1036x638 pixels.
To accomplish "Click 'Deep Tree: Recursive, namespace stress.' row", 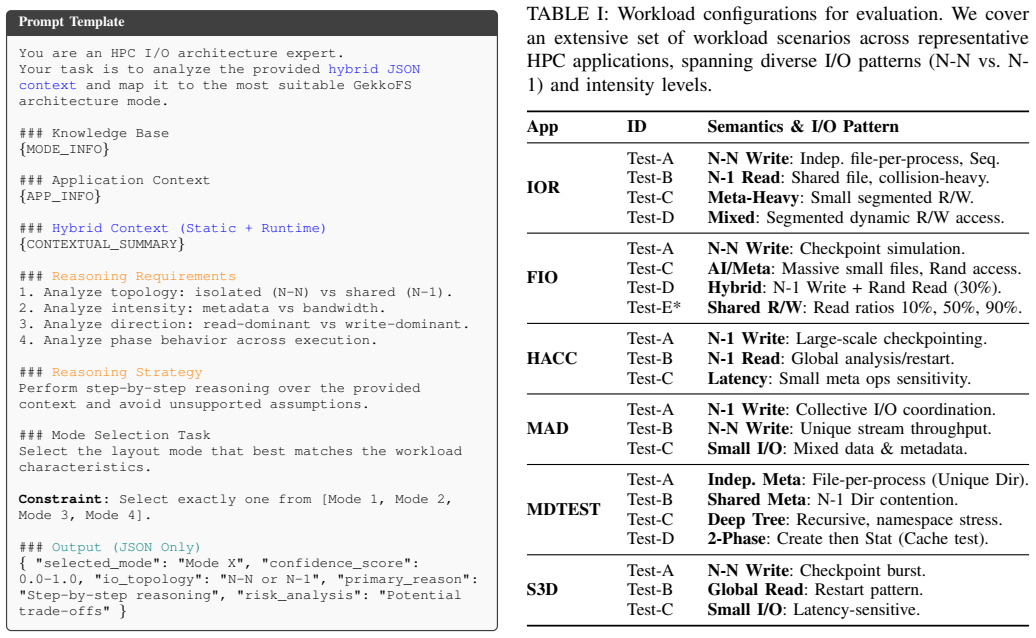I will [855, 520].
